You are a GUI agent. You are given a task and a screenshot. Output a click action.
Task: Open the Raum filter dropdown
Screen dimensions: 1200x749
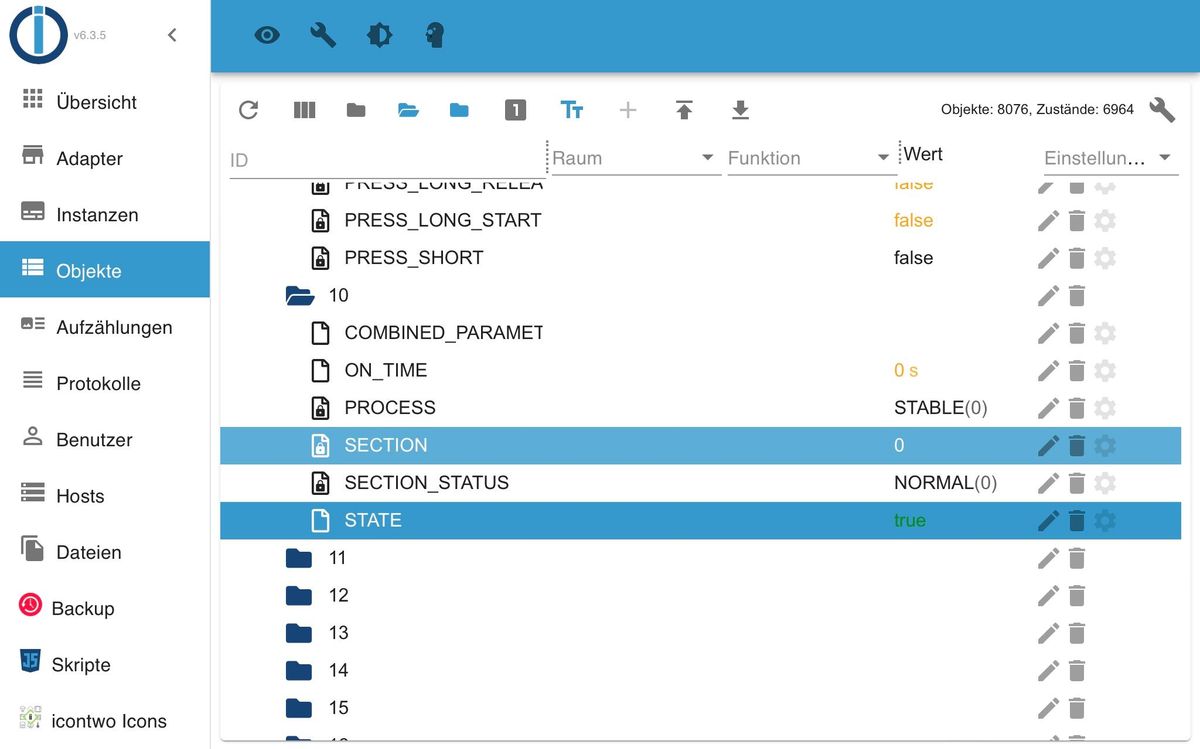pyautogui.click(x=636, y=158)
